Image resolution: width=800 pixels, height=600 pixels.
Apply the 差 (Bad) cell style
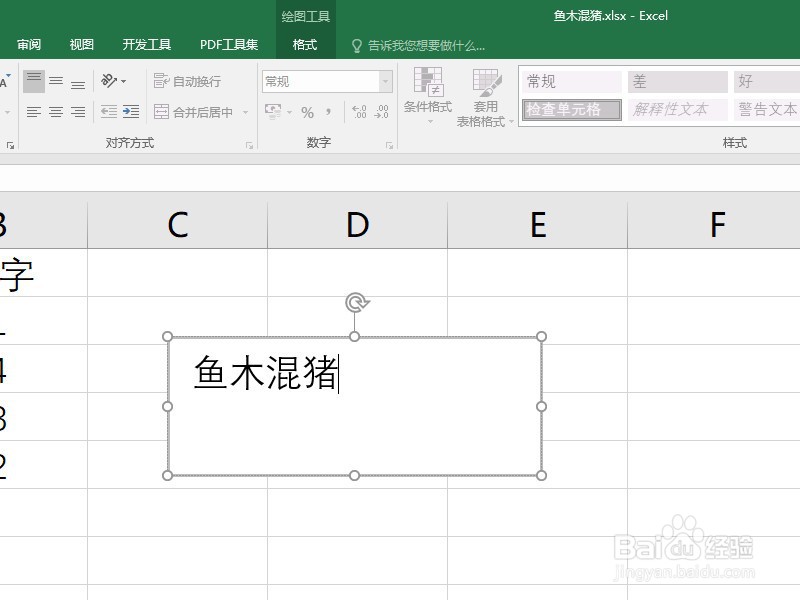click(x=678, y=82)
